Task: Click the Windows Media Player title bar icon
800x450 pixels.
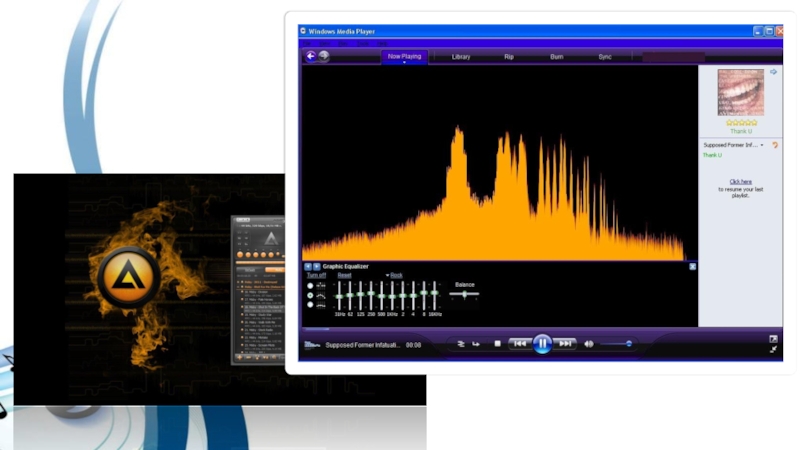Action: pos(303,31)
